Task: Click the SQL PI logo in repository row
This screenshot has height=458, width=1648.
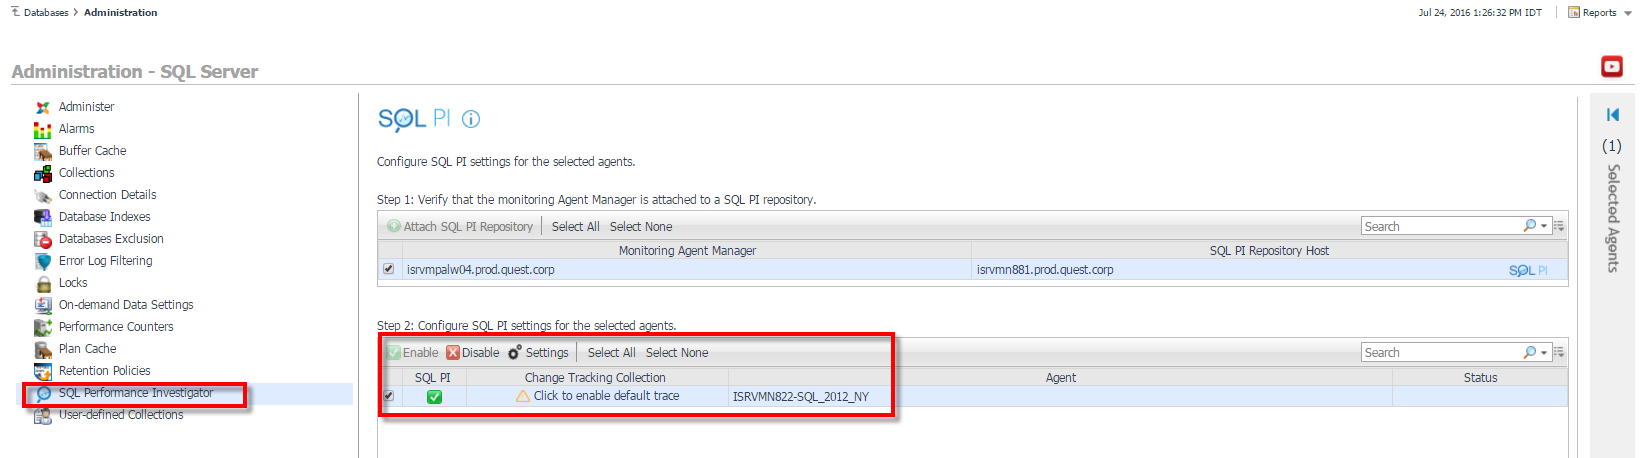Action: 1527,270
